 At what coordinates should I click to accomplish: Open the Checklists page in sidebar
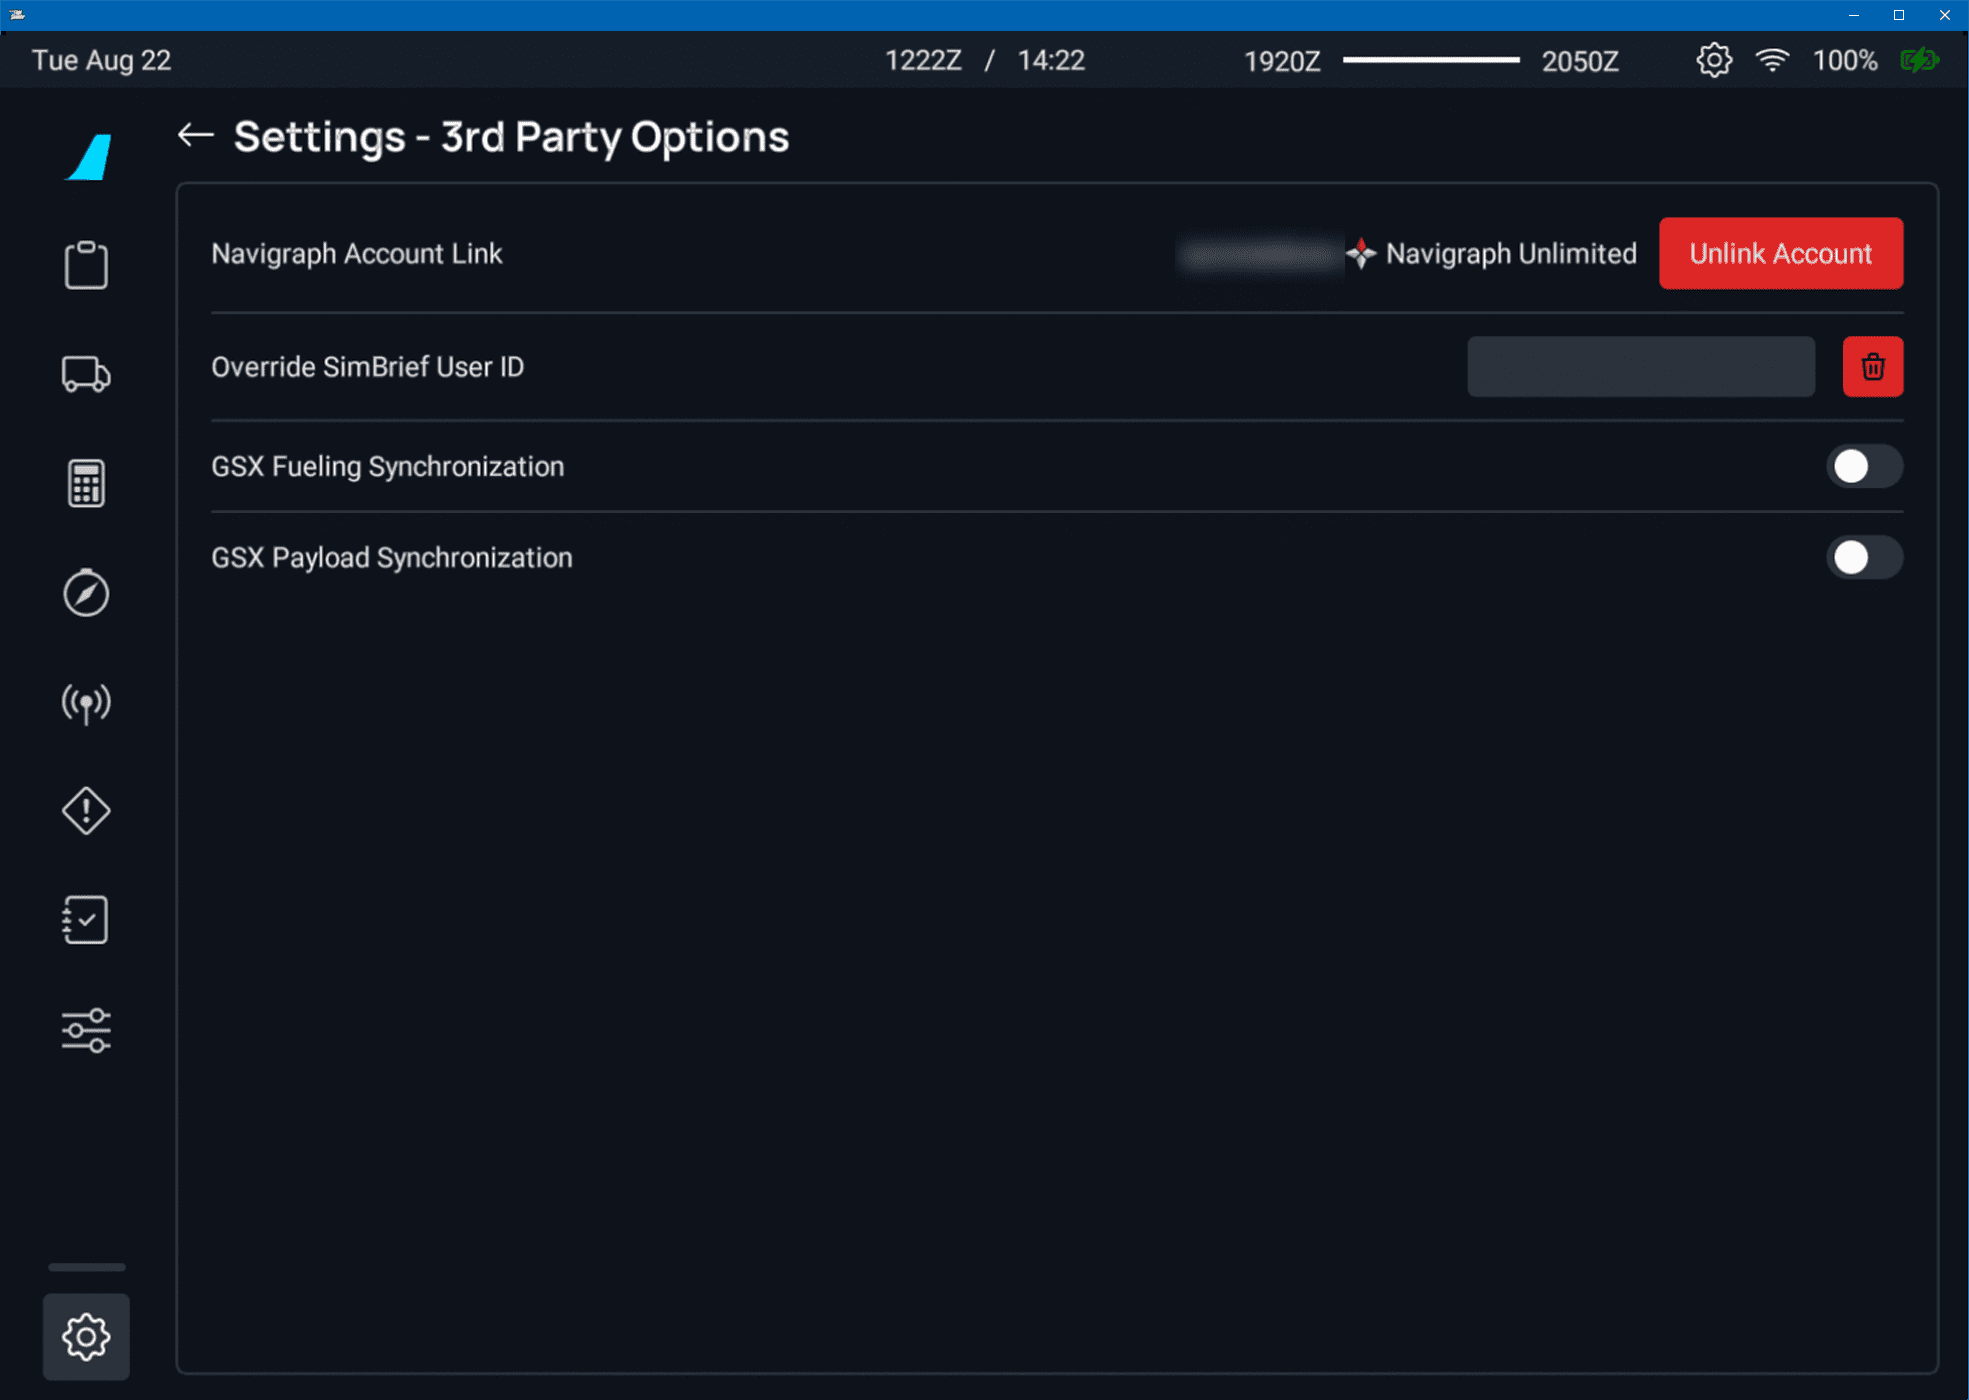(86, 920)
